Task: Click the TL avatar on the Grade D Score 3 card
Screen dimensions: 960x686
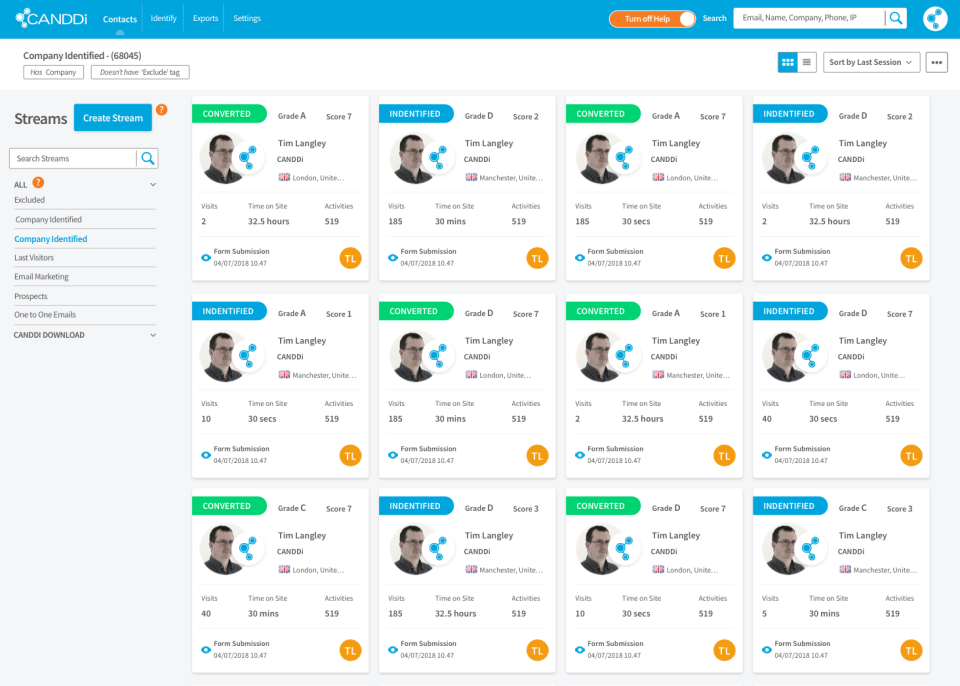Action: (537, 650)
